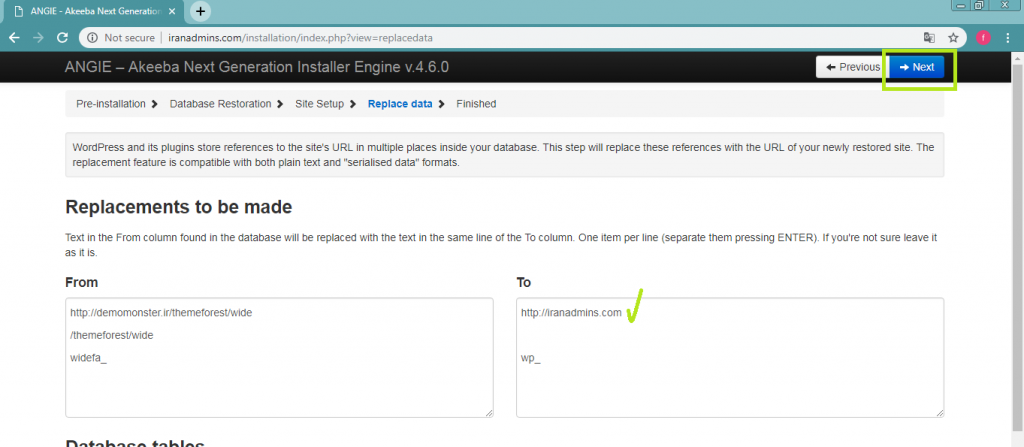The image size is (1024, 447).
Task: Go to the Database Restoration step
Action: click(220, 104)
